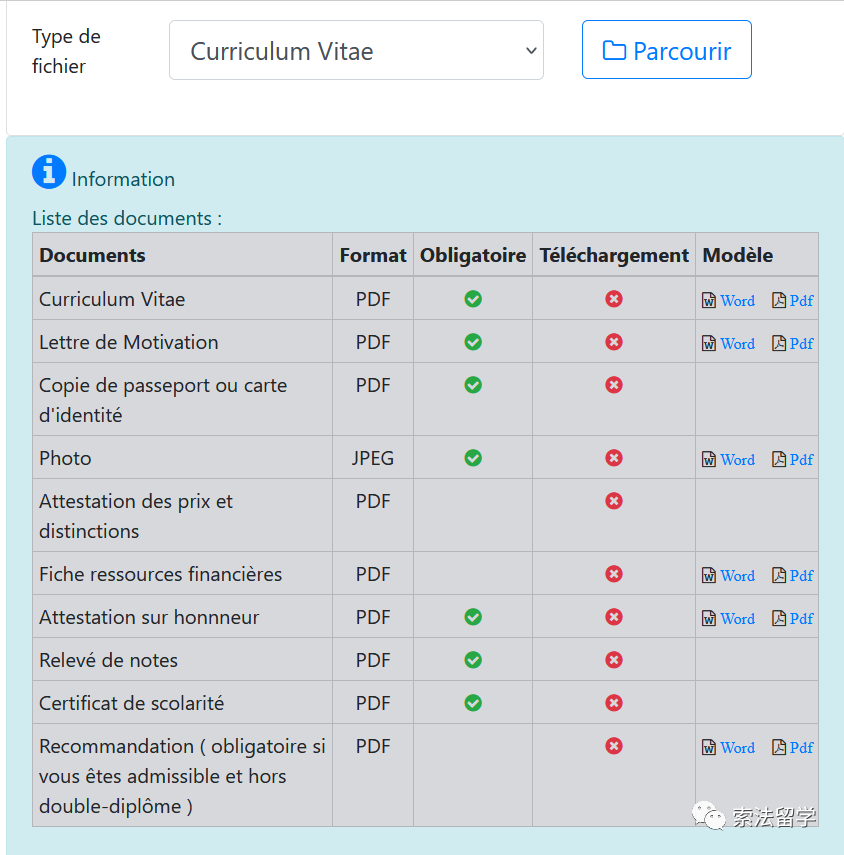Click Attestation sur honneur Word file icon
The width and height of the screenshot is (844, 855).
709,619
